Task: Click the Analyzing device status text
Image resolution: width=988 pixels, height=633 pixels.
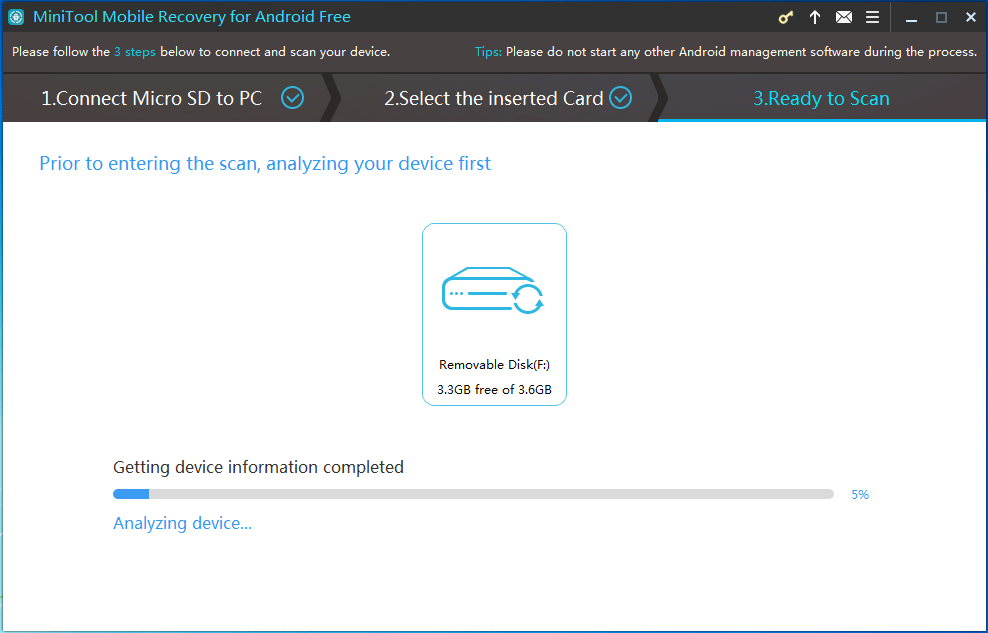Action: 182,523
